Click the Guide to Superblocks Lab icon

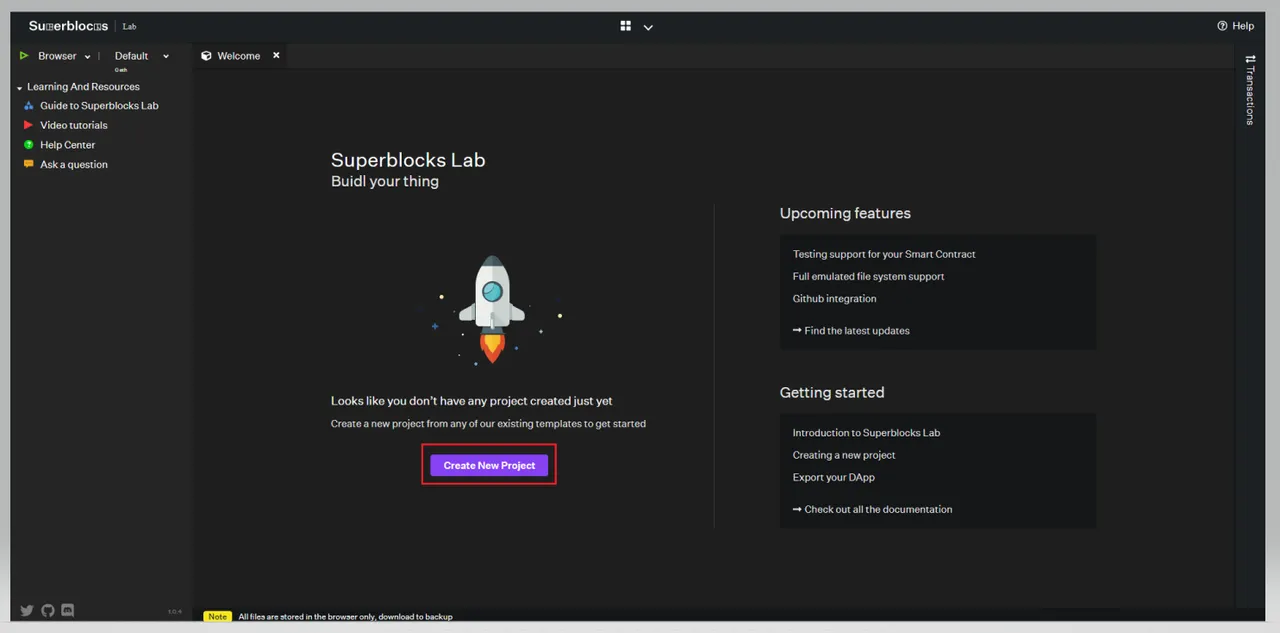point(29,106)
